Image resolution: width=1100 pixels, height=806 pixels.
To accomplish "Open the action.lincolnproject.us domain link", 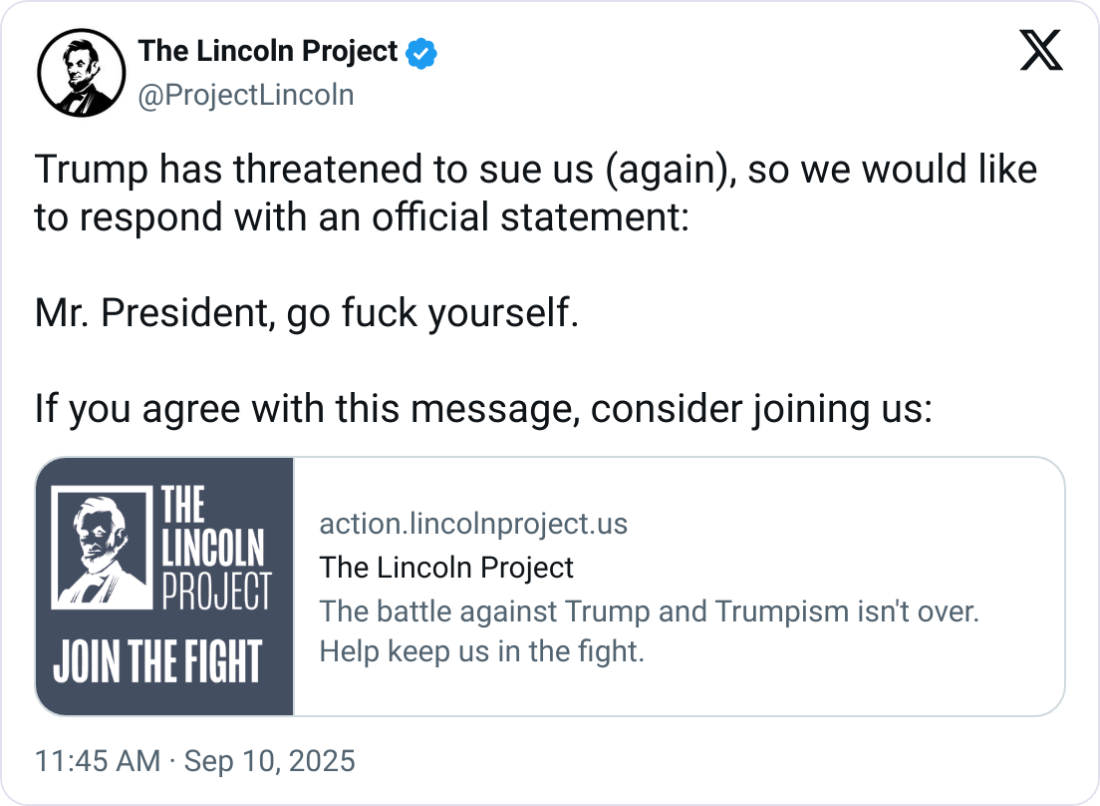I will click(x=474, y=524).
